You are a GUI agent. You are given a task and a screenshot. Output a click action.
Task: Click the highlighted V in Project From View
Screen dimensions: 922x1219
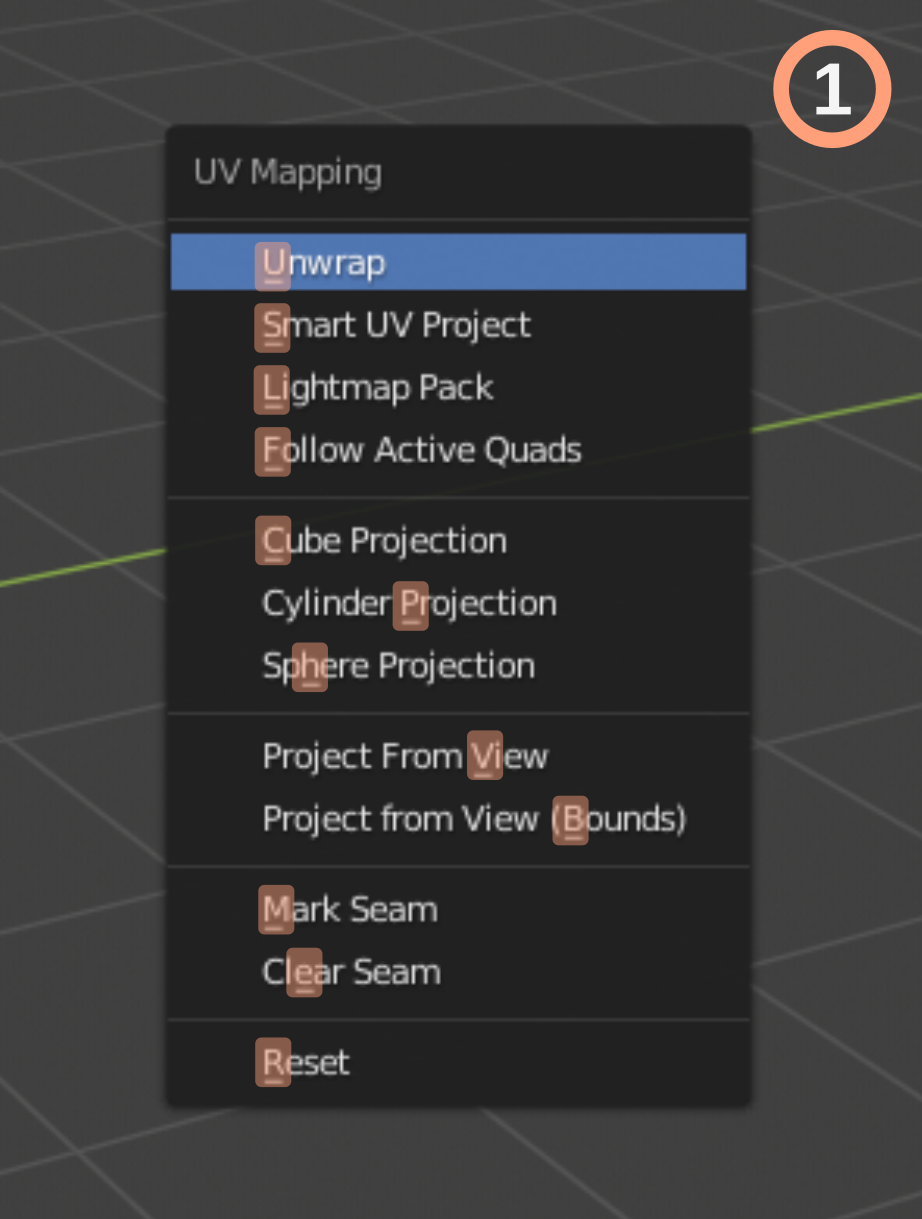click(x=485, y=755)
